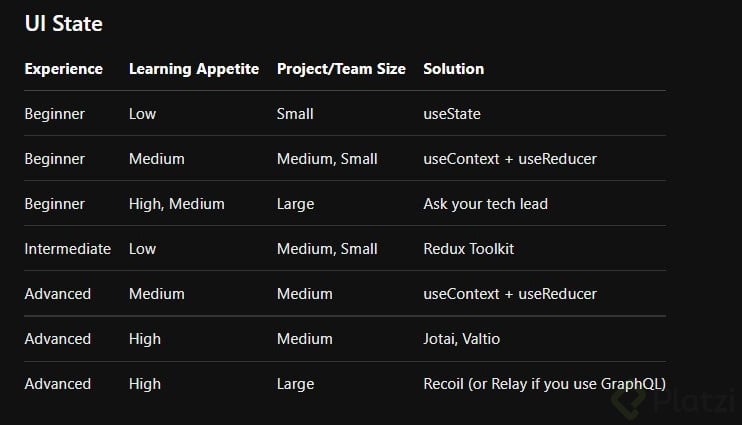Click the High, Medium appetite cell
The width and height of the screenshot is (742, 425).
176,204
